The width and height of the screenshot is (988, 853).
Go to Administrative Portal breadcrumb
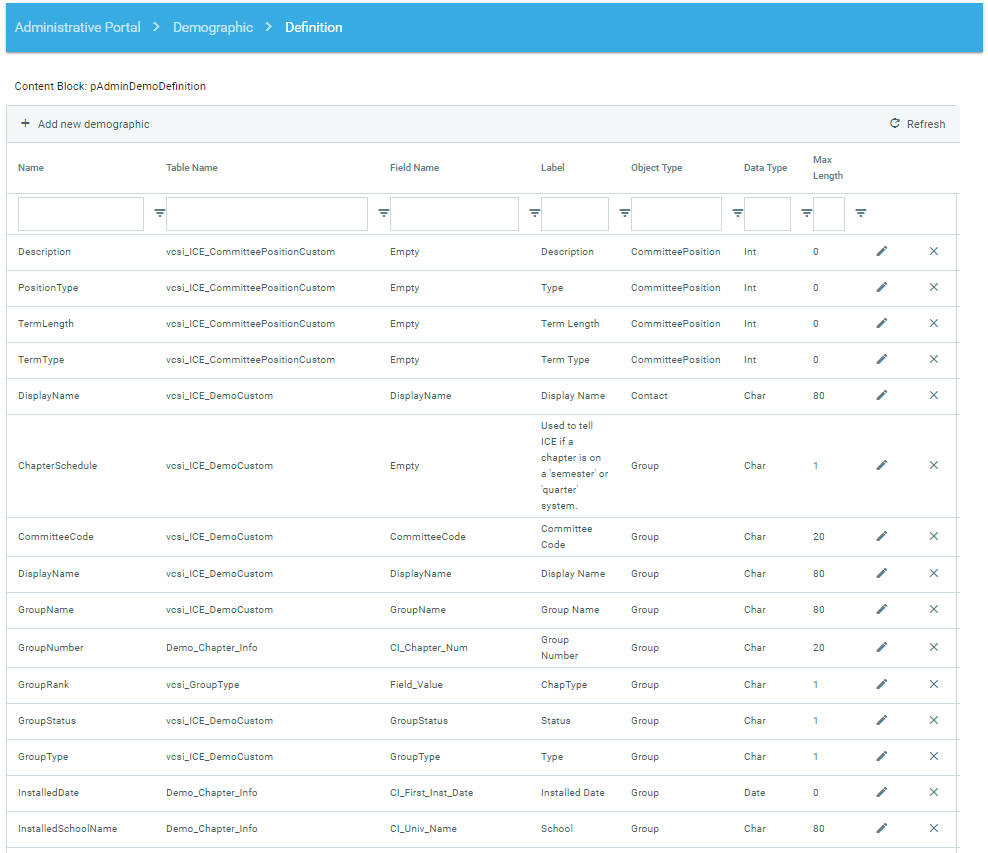[78, 27]
